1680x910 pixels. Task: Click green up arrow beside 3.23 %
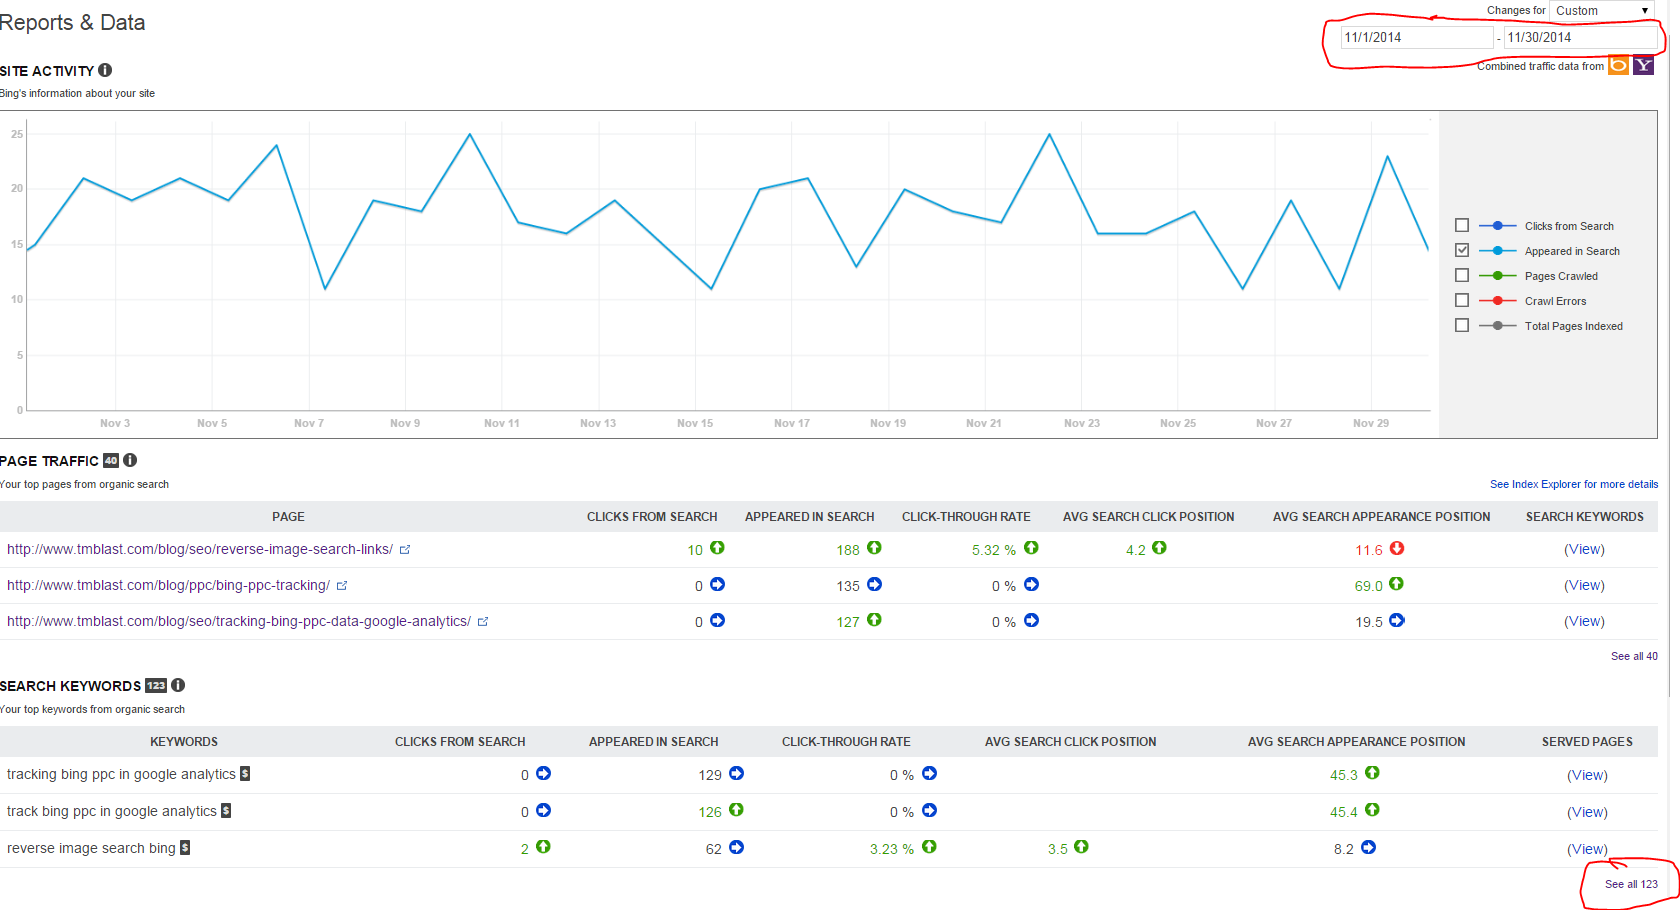point(929,847)
